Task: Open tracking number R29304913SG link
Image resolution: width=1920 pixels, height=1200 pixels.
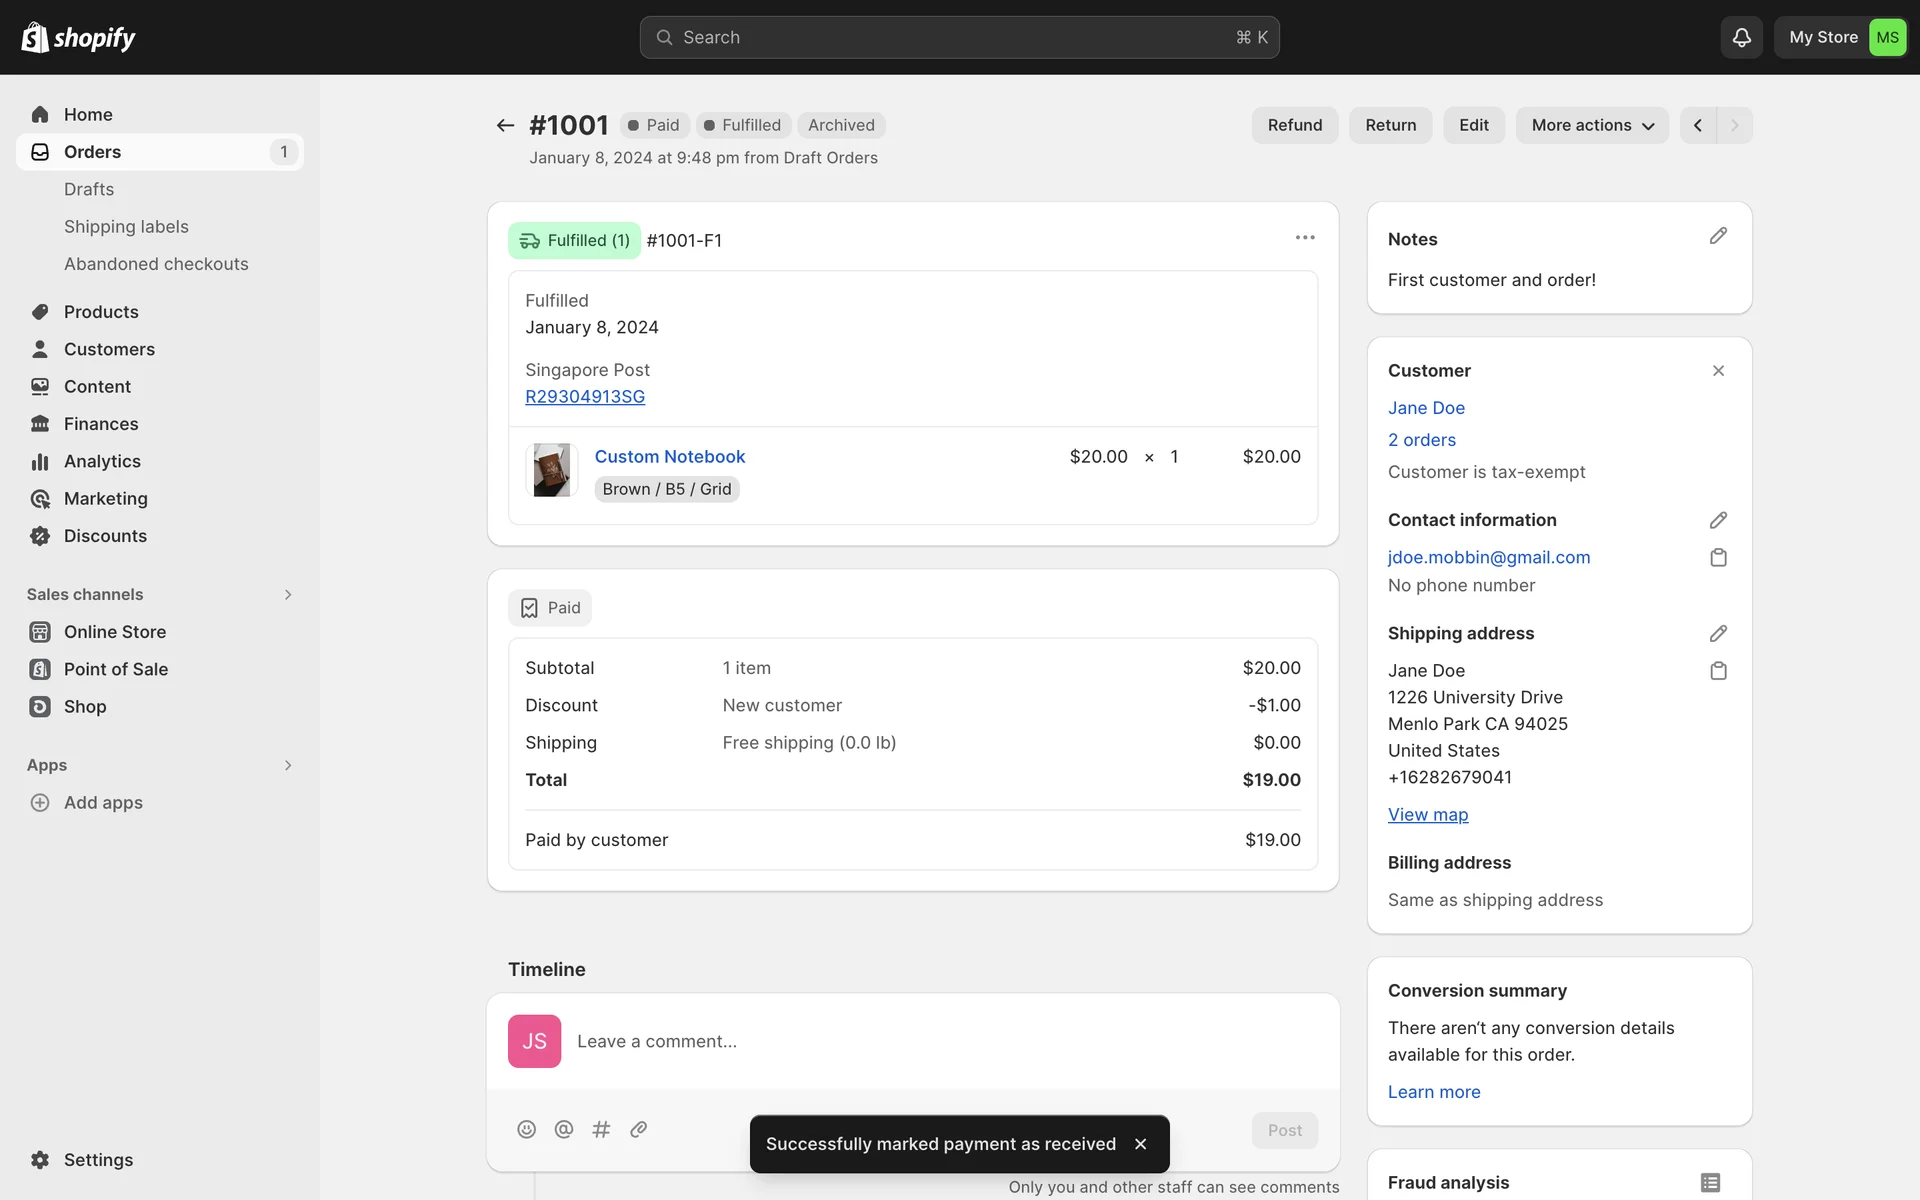Action: tap(585, 396)
